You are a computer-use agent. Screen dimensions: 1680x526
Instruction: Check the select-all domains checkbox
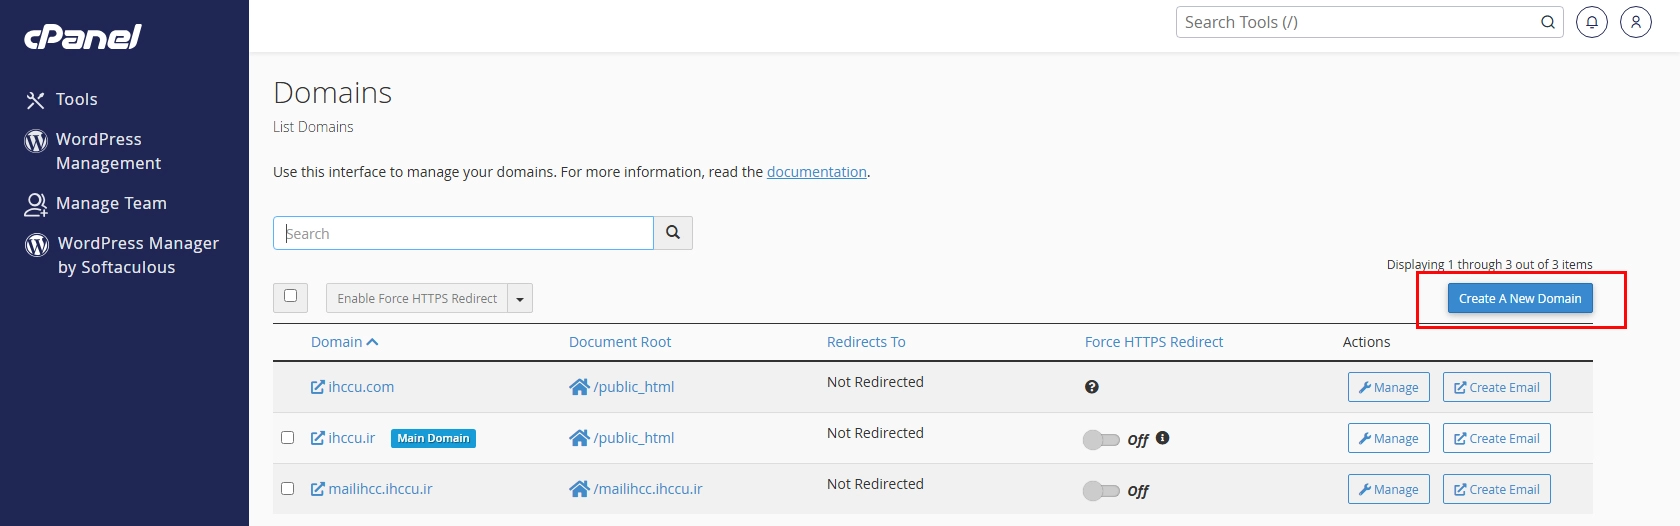(290, 296)
